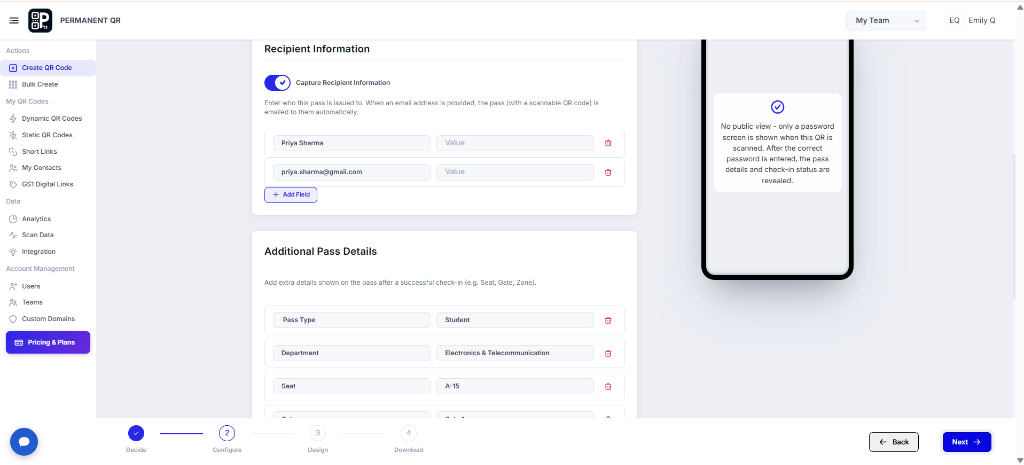The height and width of the screenshot is (465, 1024).
Task: Click the A-15 value field
Action: pos(515,386)
